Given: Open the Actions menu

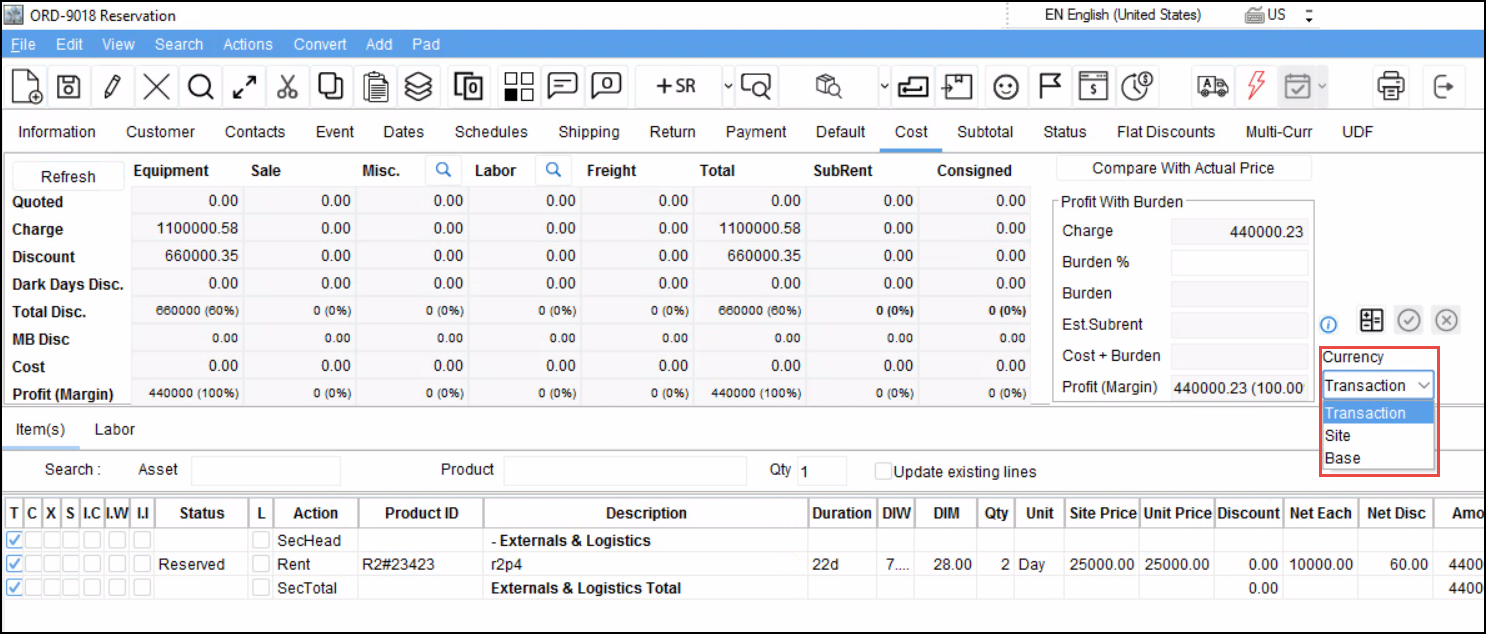Looking at the screenshot, I should [x=248, y=44].
